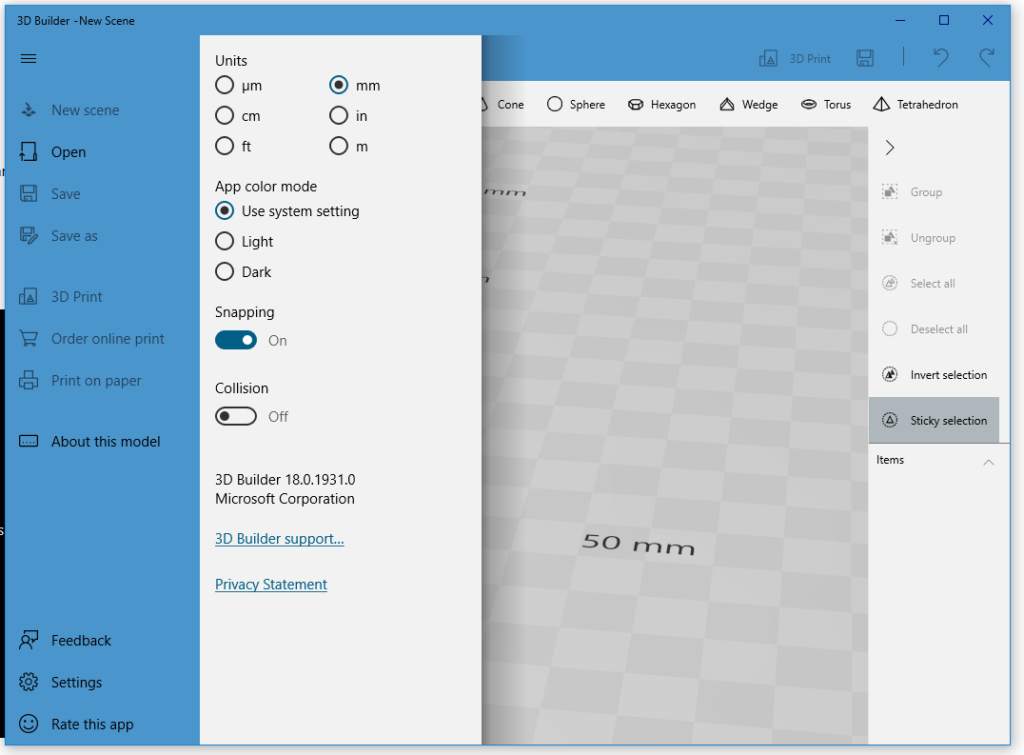
Task: Click Feedback in the side menu
Action: pos(81,640)
